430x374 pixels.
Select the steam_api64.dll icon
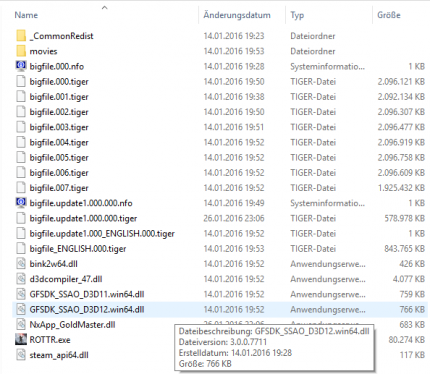(x=21, y=355)
